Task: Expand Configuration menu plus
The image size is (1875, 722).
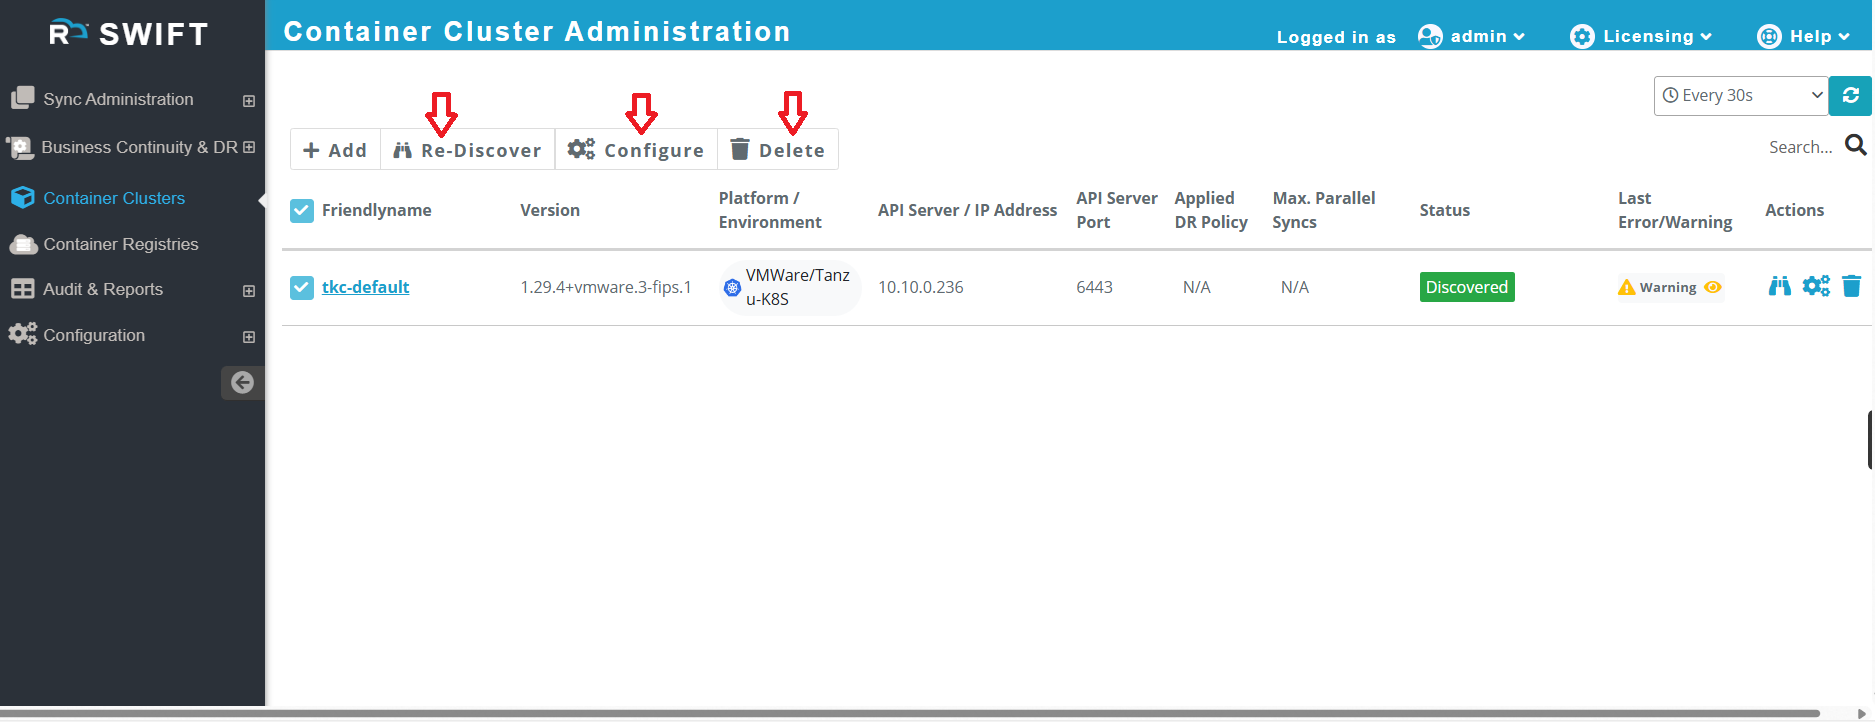Action: pyautogui.click(x=249, y=337)
